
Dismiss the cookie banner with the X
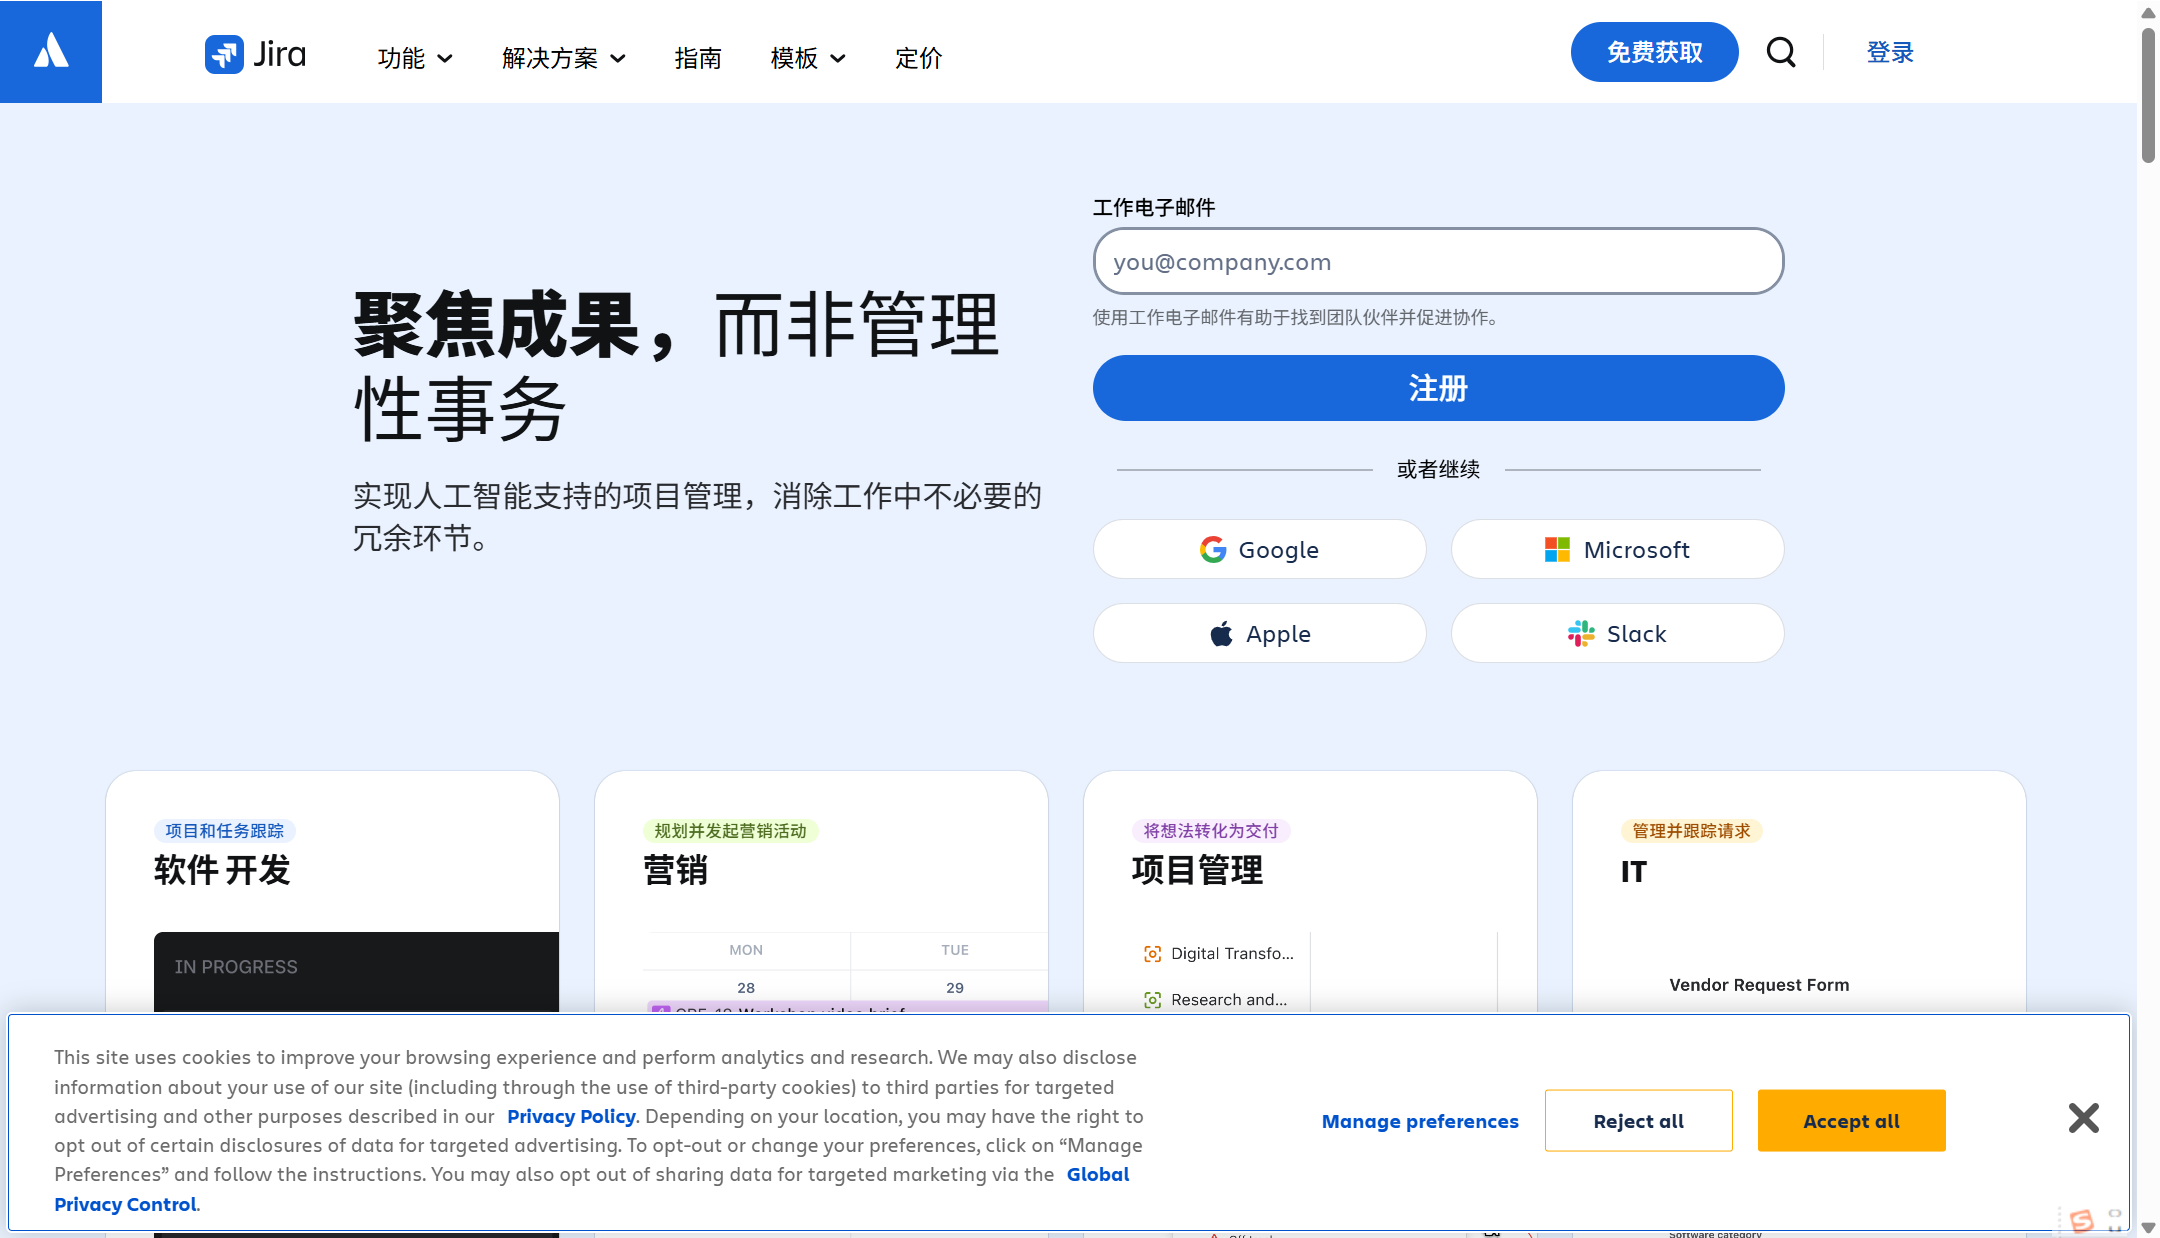[x=2084, y=1119]
